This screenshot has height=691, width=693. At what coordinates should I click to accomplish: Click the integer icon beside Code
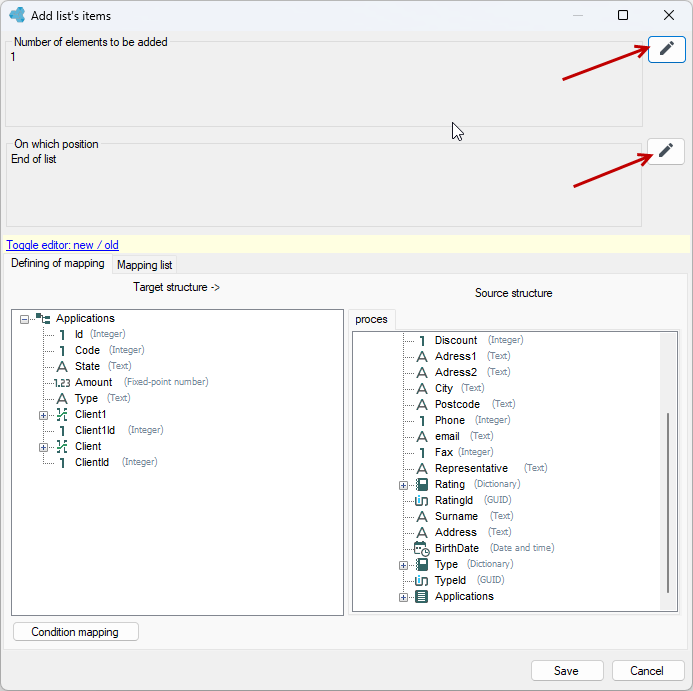click(x=62, y=351)
